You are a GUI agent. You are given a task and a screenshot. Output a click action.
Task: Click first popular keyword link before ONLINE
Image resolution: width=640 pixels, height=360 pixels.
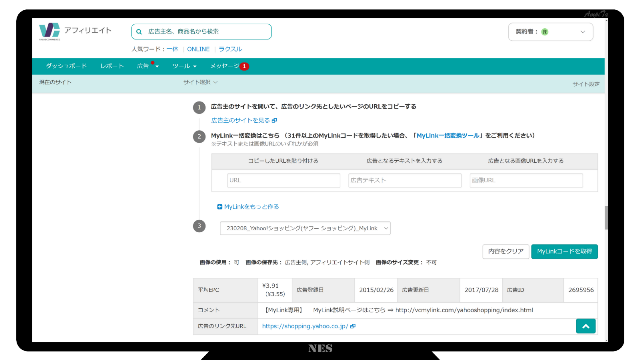point(172,49)
